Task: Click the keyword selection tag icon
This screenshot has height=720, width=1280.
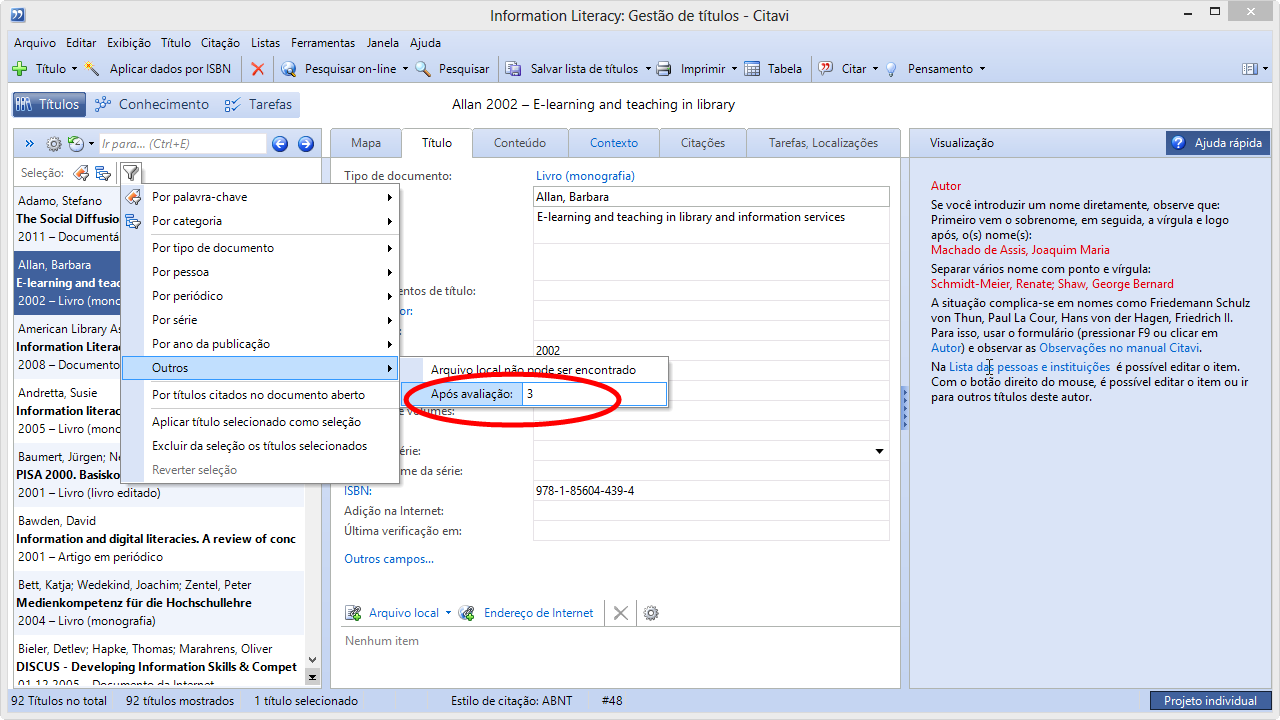Action: click(81, 173)
